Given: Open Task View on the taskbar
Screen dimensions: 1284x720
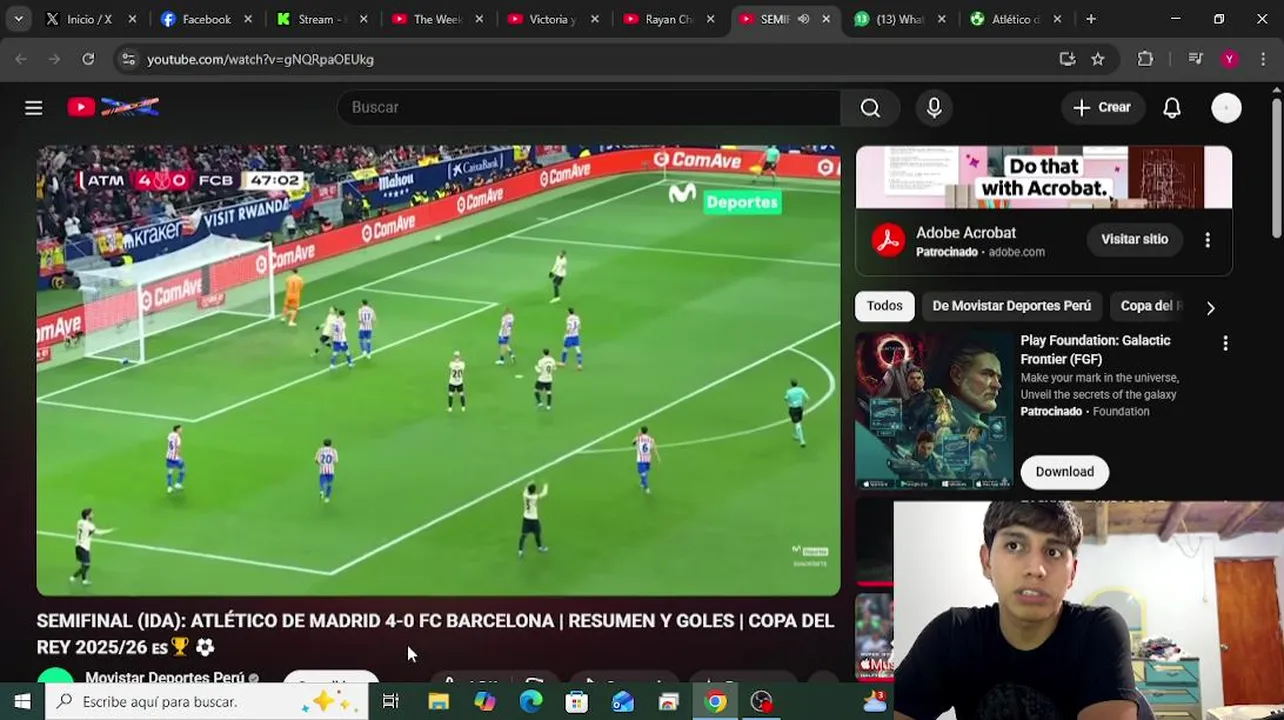Looking at the screenshot, I should pyautogui.click(x=391, y=702).
